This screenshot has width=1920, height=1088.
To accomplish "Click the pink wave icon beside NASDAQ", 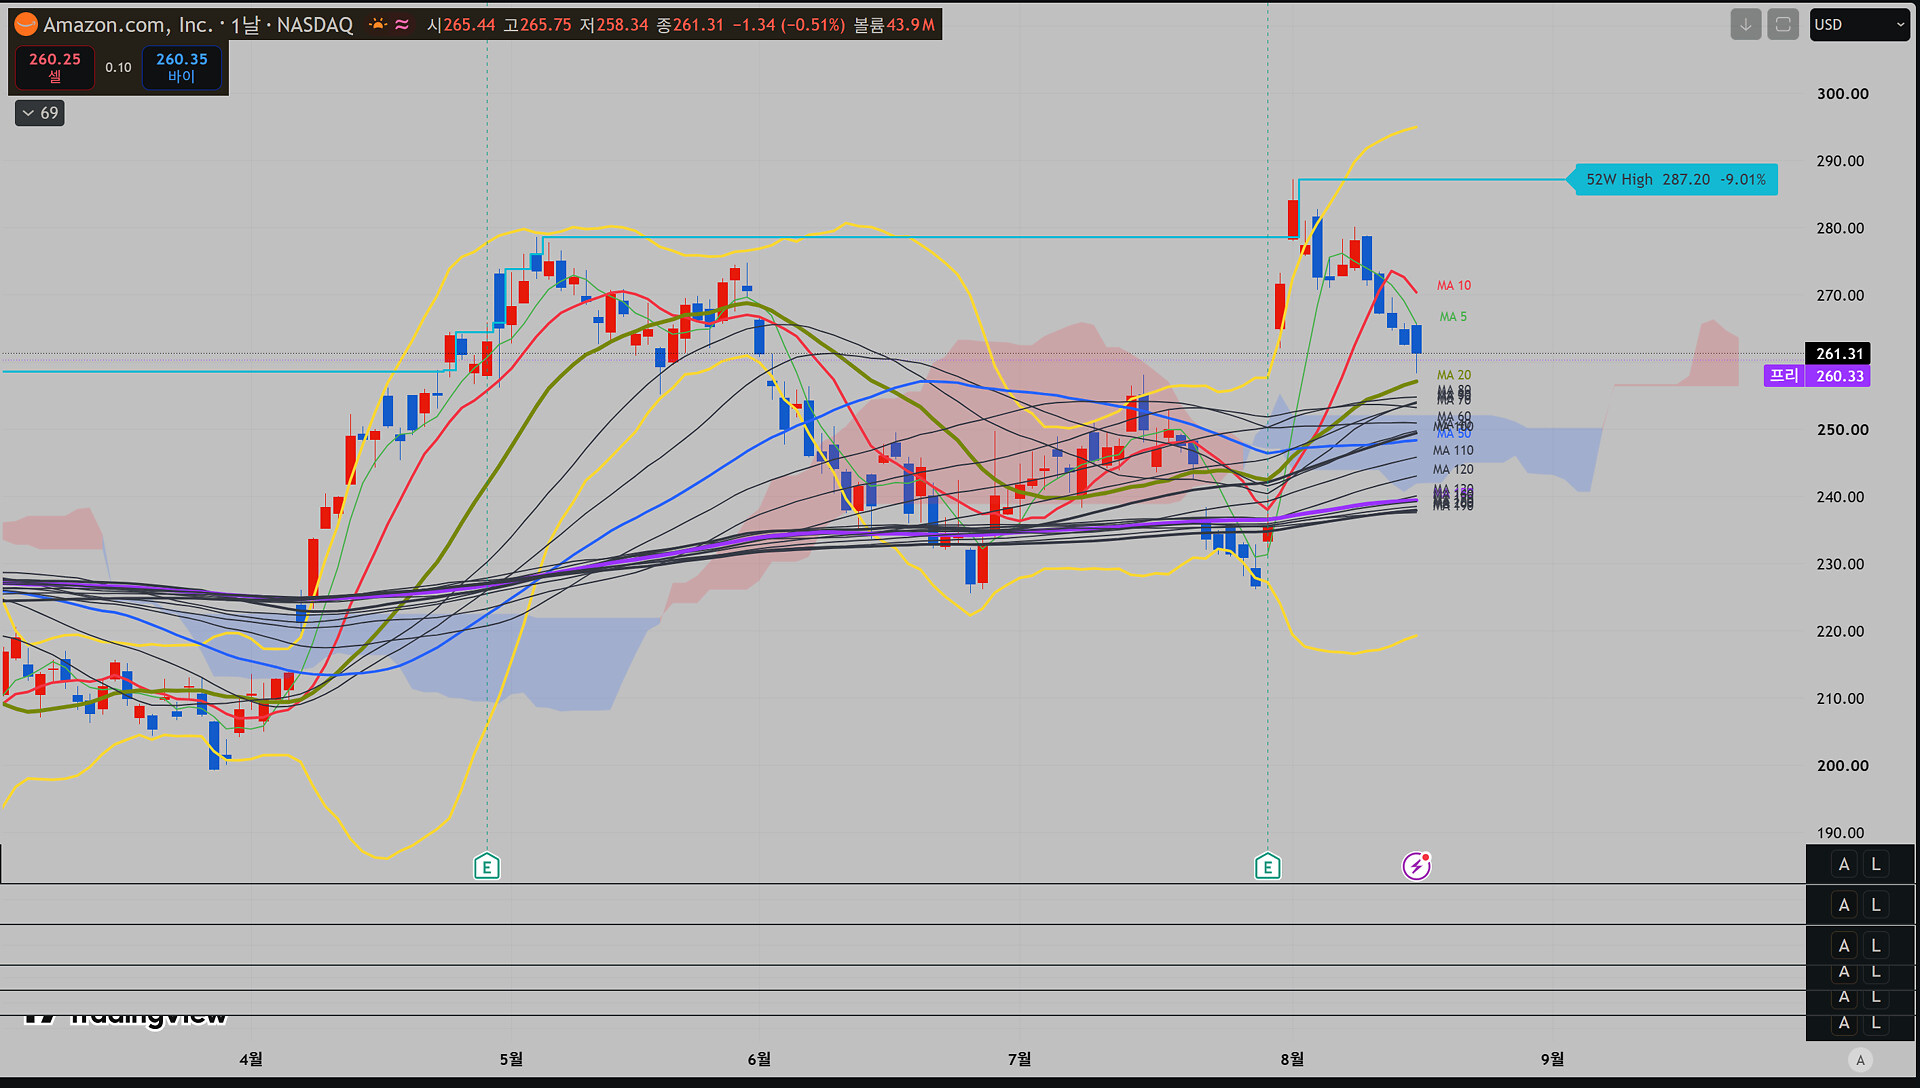I will point(402,24).
